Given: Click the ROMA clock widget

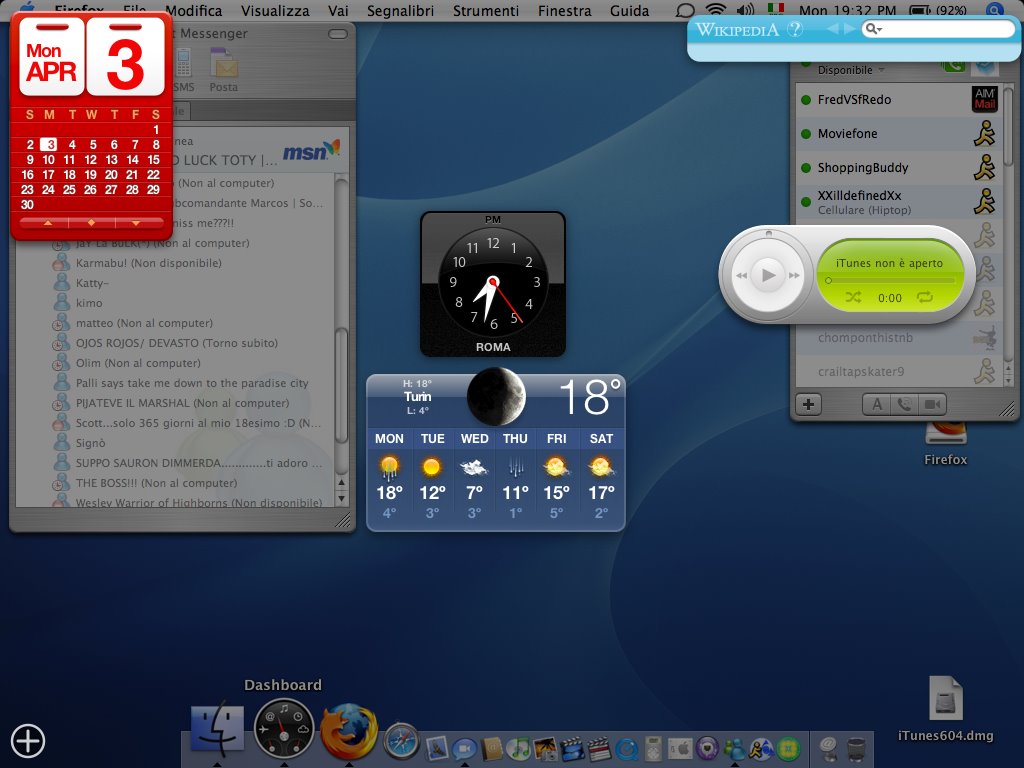Looking at the screenshot, I should 492,284.
